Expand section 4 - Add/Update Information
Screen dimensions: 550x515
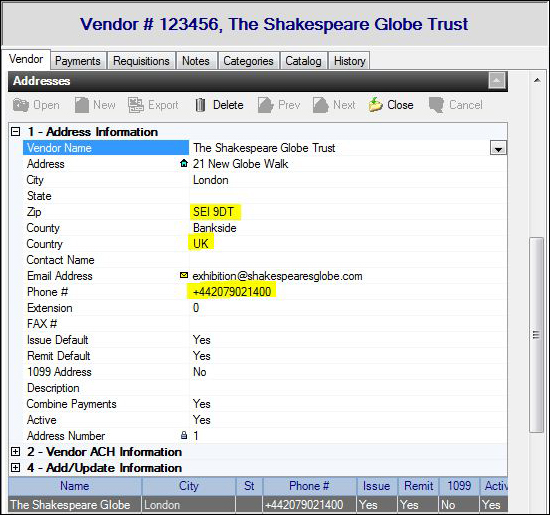pyautogui.click(x=15, y=468)
